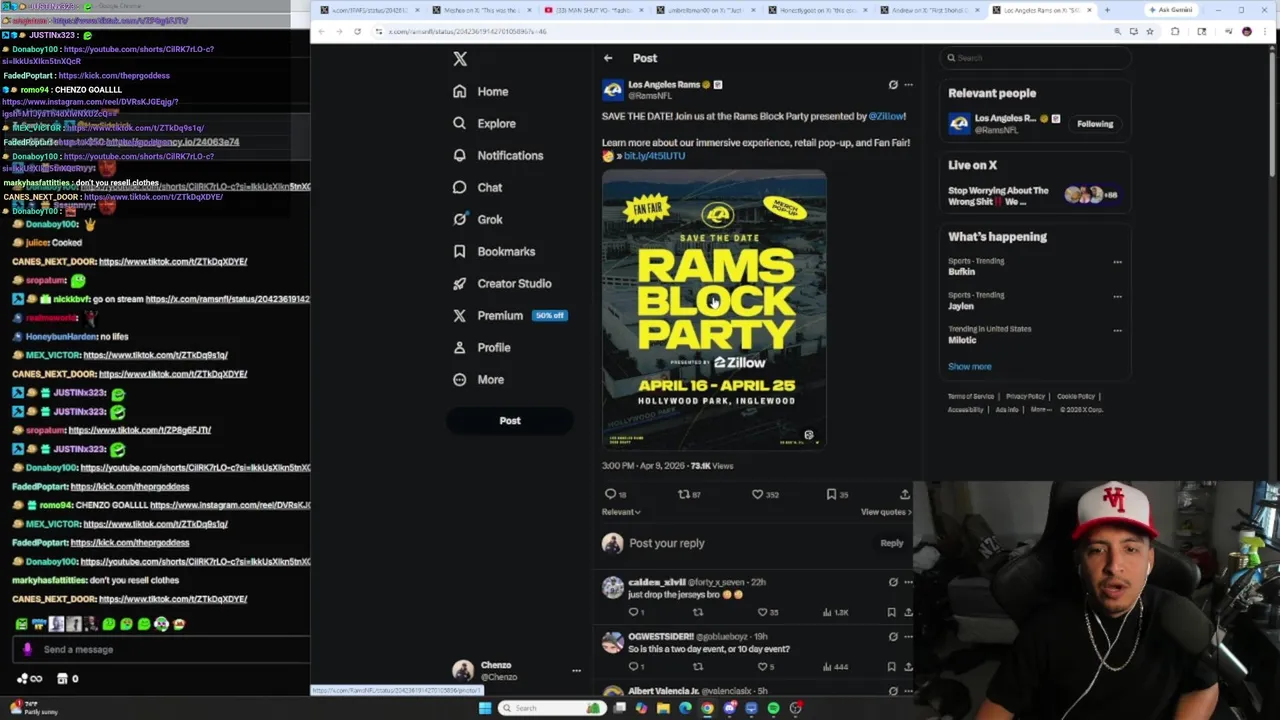The width and height of the screenshot is (1280, 720).
Task: Open Chat in the X sidebar
Action: click(478, 187)
